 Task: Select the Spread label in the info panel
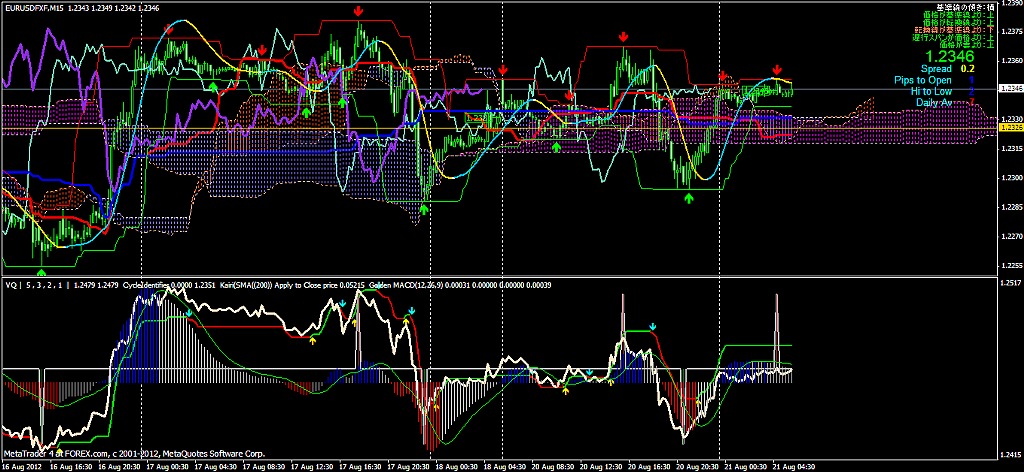pos(936,69)
